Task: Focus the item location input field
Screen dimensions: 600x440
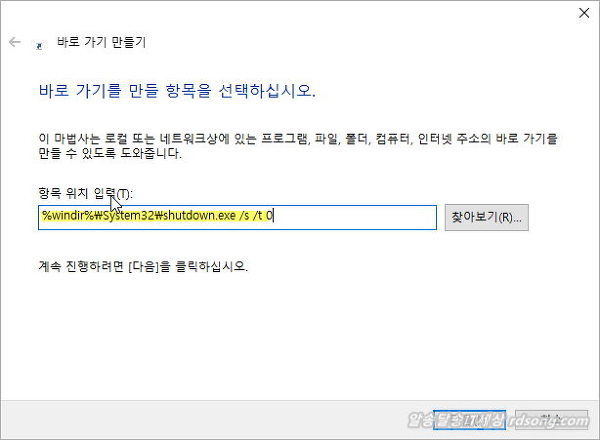Action: tap(237, 217)
